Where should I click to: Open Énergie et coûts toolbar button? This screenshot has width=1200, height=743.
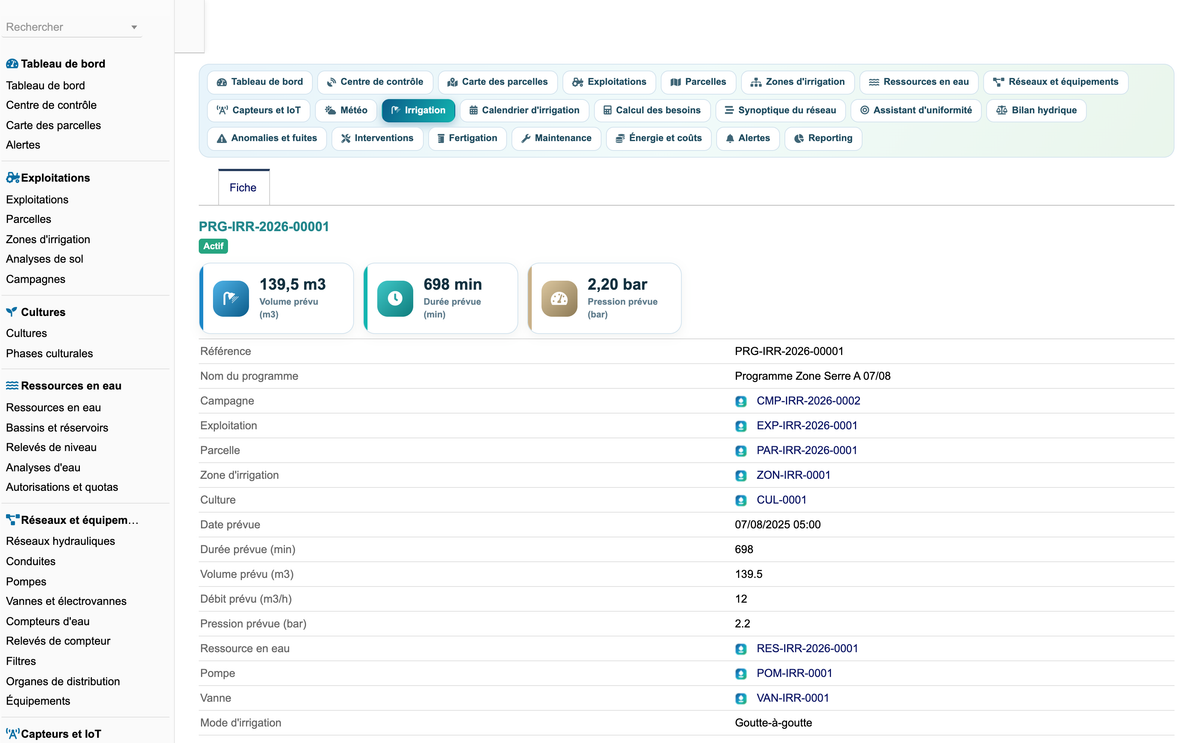click(x=658, y=138)
